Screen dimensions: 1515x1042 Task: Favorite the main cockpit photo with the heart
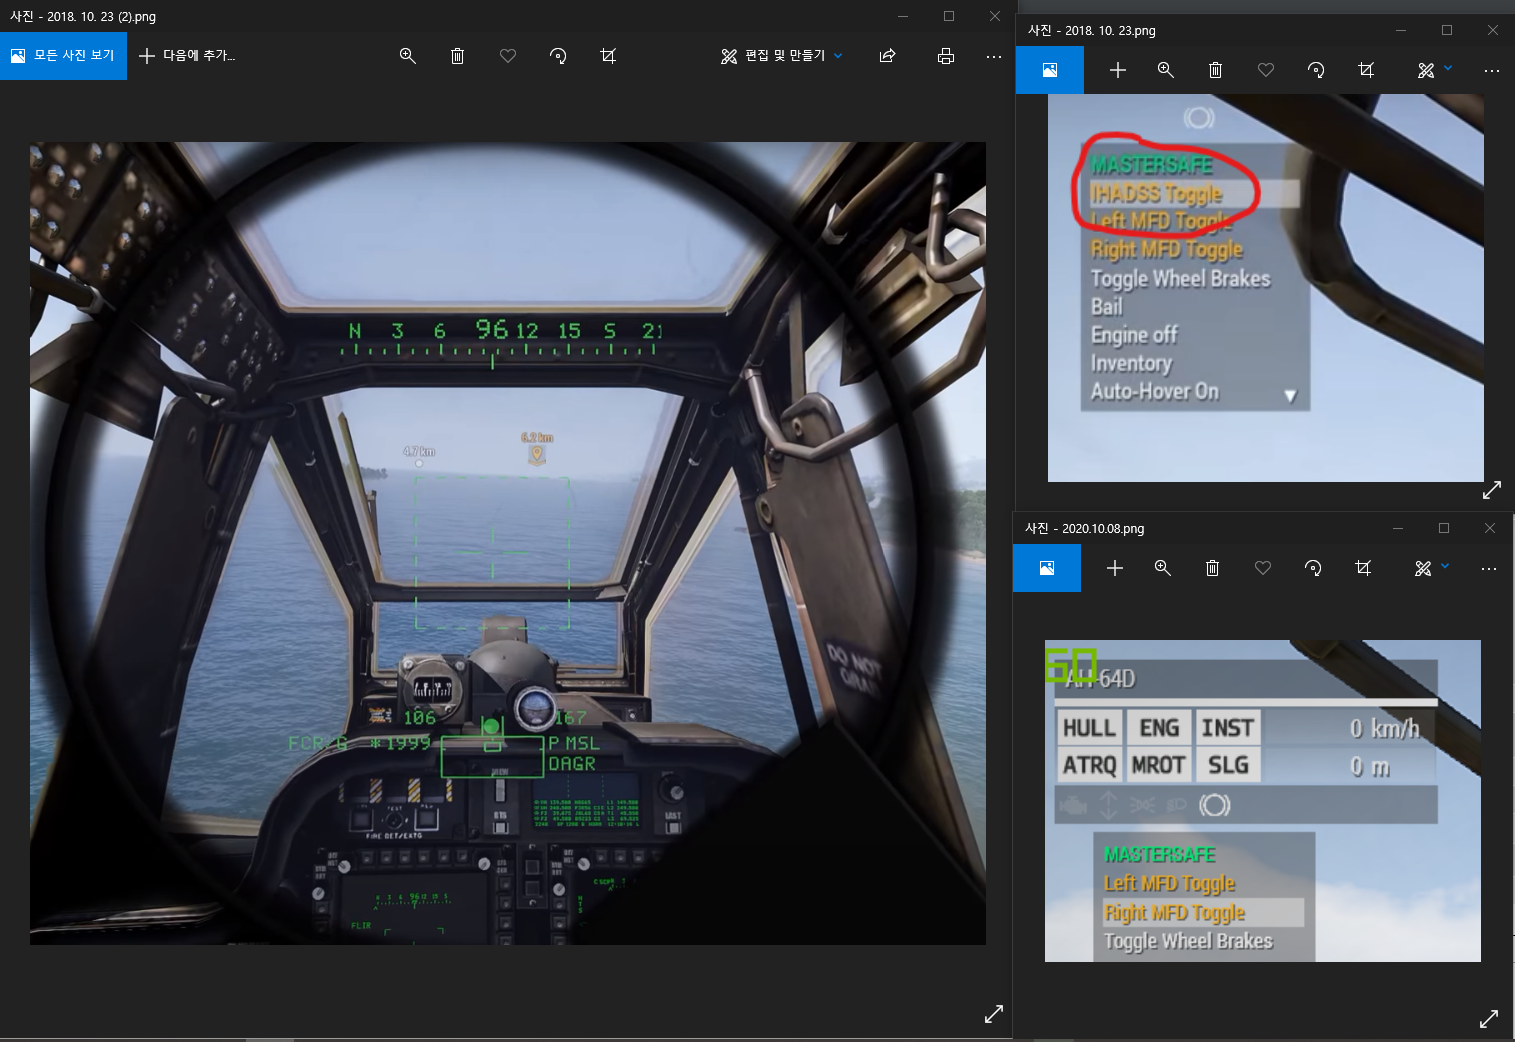point(508,56)
